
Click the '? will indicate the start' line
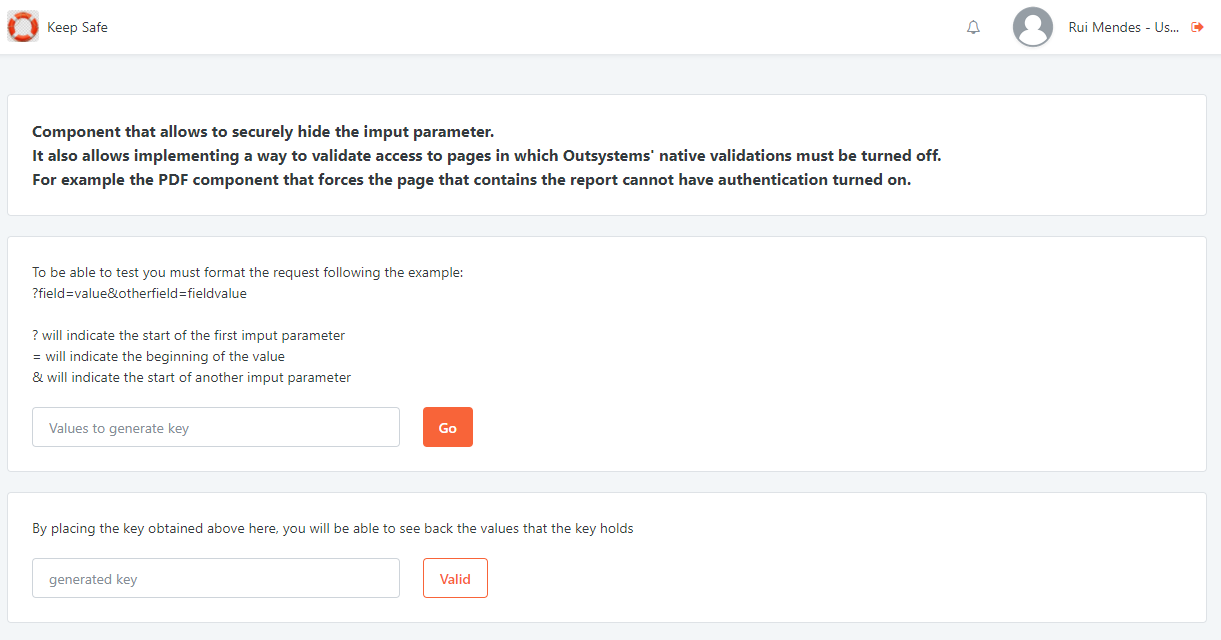[x=188, y=336]
